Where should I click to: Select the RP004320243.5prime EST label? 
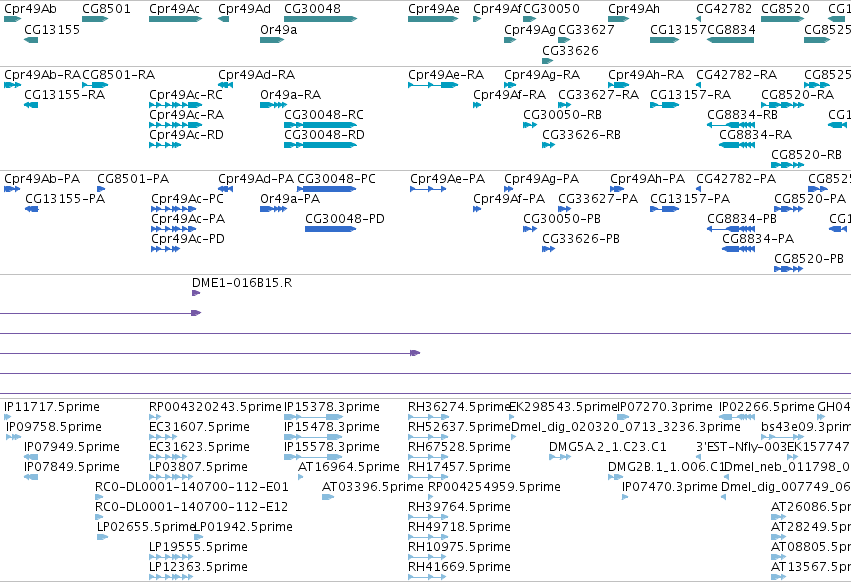click(x=215, y=407)
